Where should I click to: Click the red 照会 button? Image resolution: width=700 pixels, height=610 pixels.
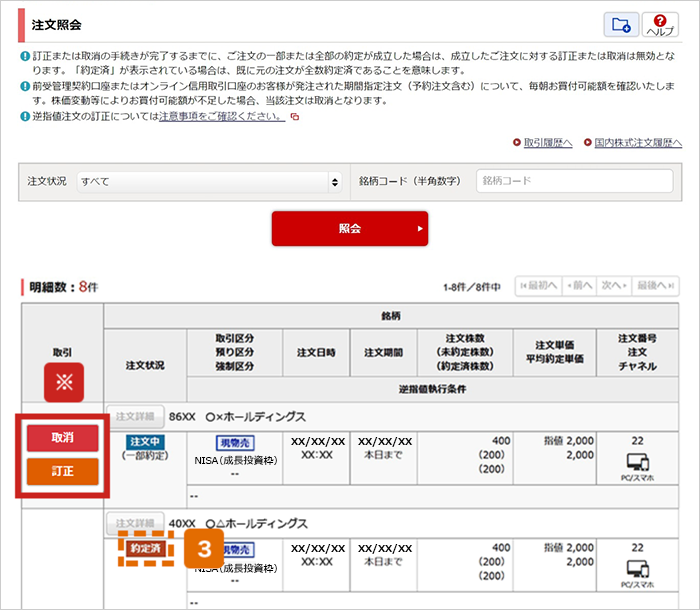coord(350,229)
